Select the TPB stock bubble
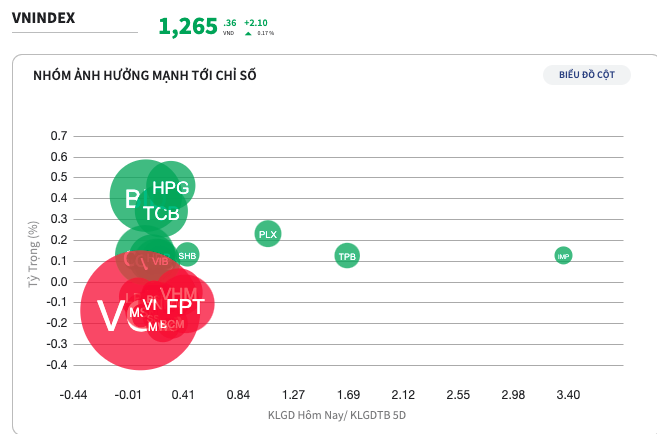Image resolution: width=657 pixels, height=434 pixels. 347,256
